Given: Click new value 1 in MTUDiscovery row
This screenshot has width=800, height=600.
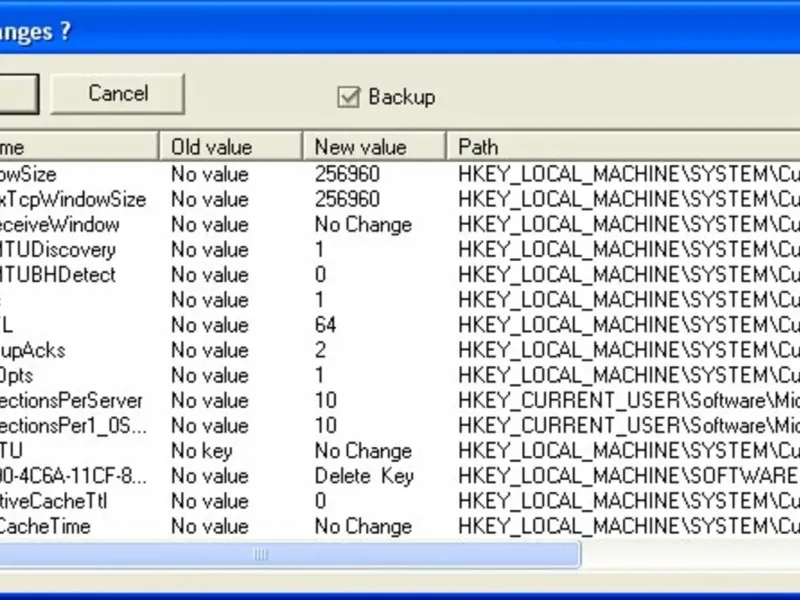Looking at the screenshot, I should (319, 249).
